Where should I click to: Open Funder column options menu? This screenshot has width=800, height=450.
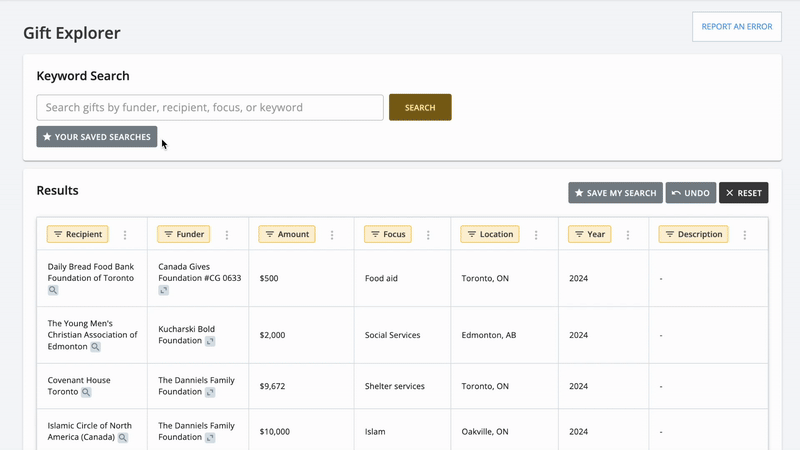227,235
